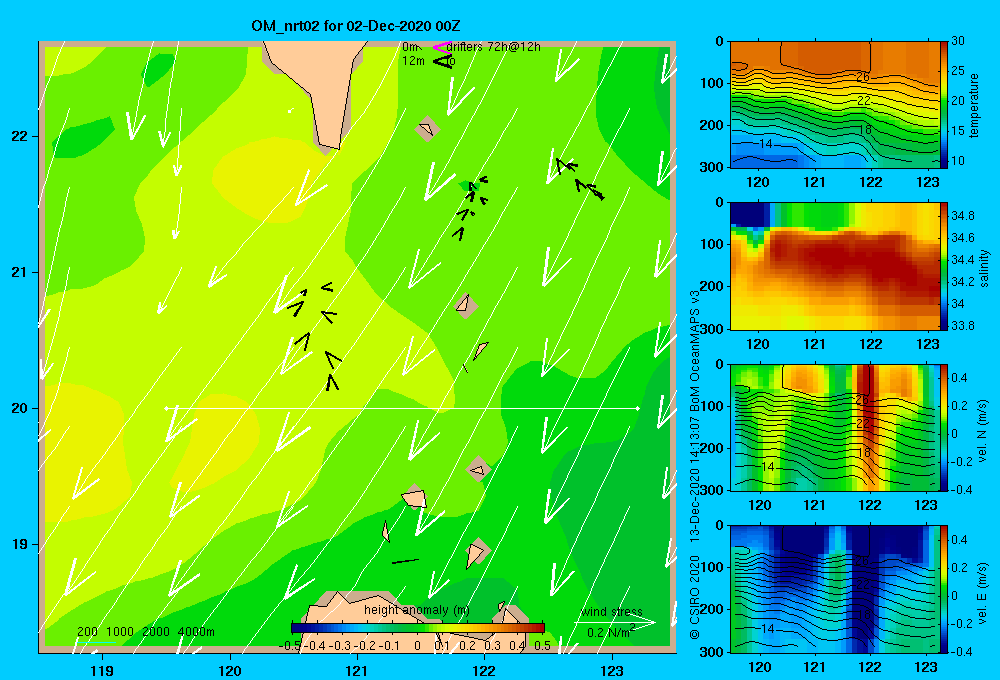
Task: Click the vel. E color bar
Action: tap(944, 589)
